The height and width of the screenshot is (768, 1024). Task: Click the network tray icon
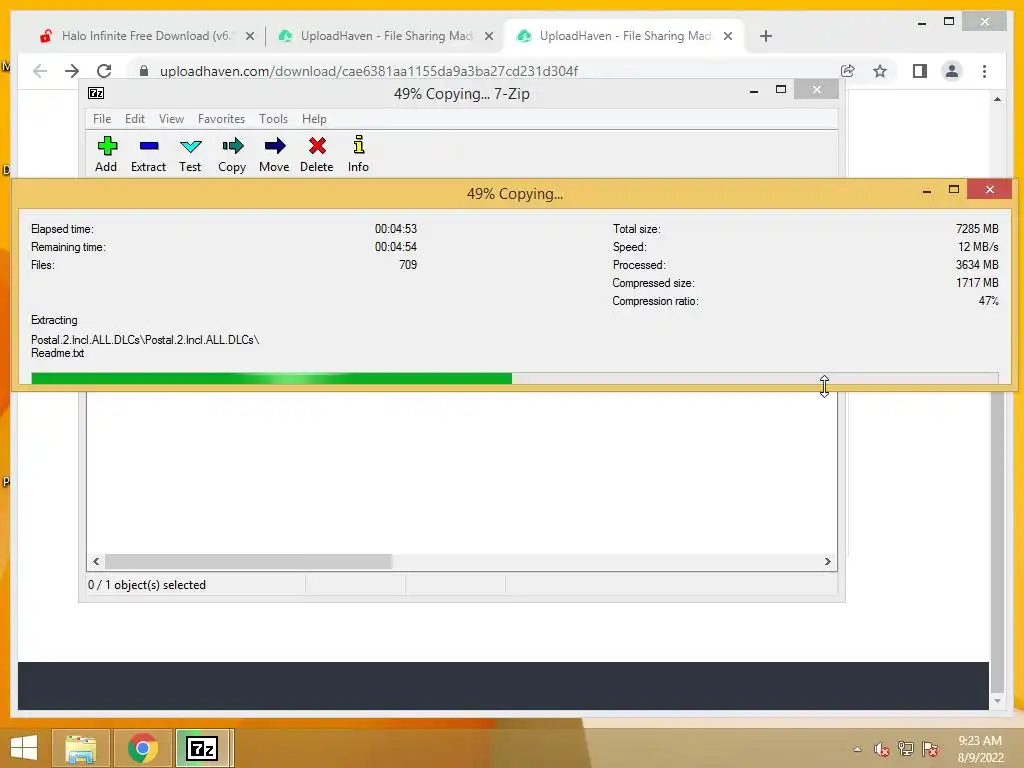click(906, 749)
